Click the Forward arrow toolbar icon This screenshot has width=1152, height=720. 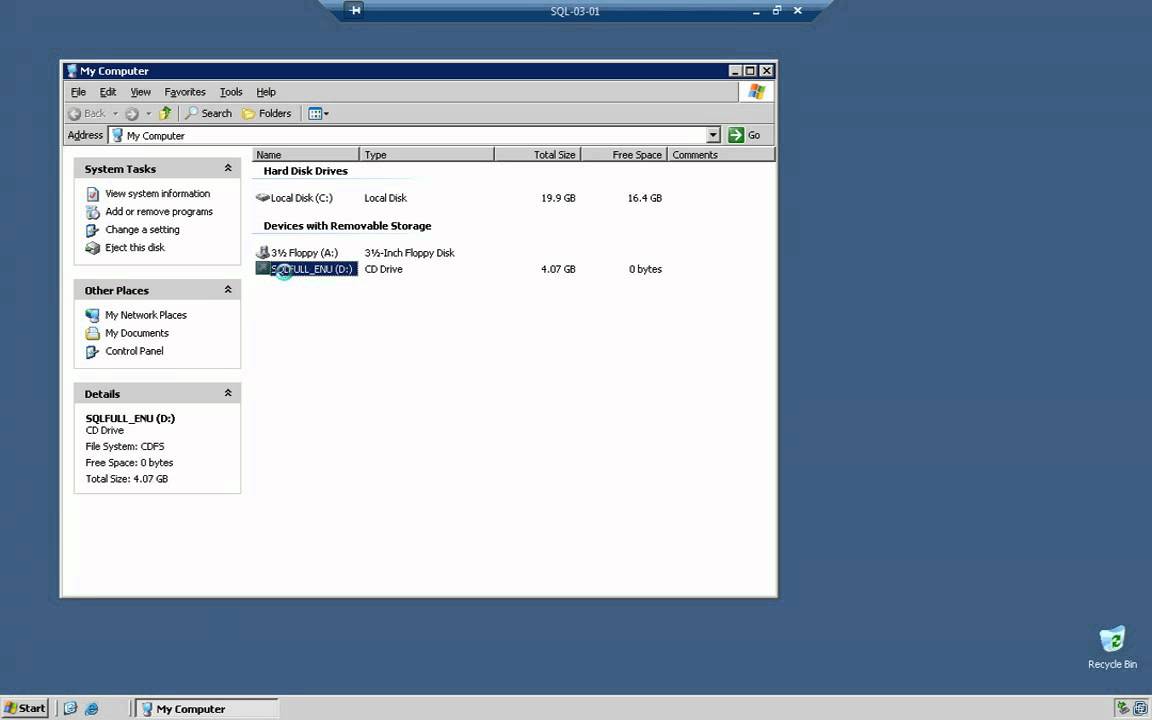click(132, 114)
